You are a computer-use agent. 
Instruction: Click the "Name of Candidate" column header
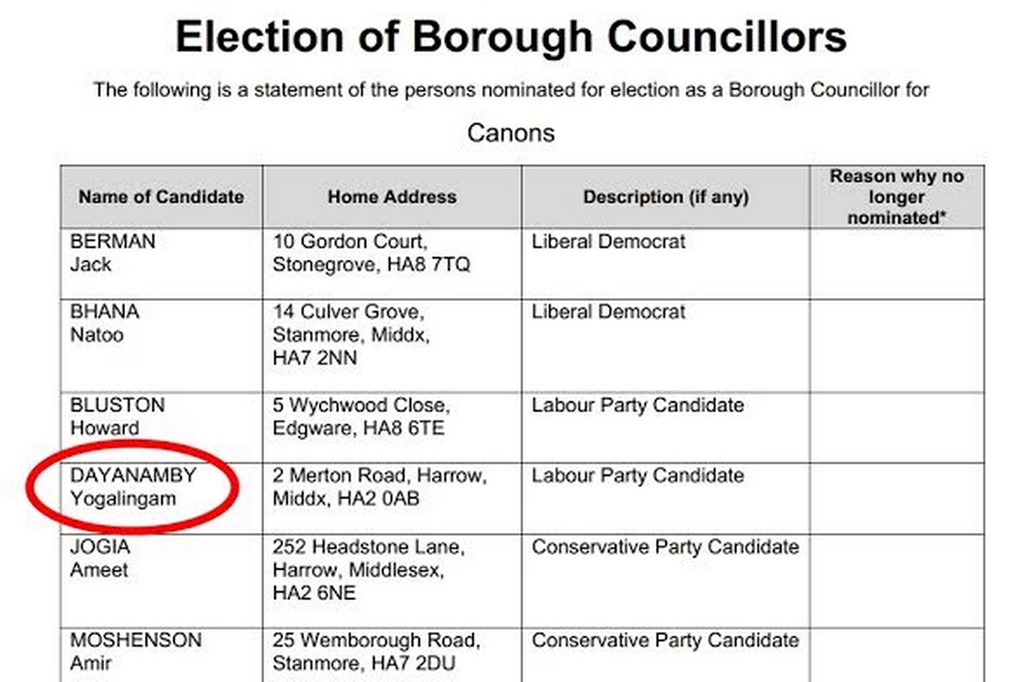pos(161,197)
